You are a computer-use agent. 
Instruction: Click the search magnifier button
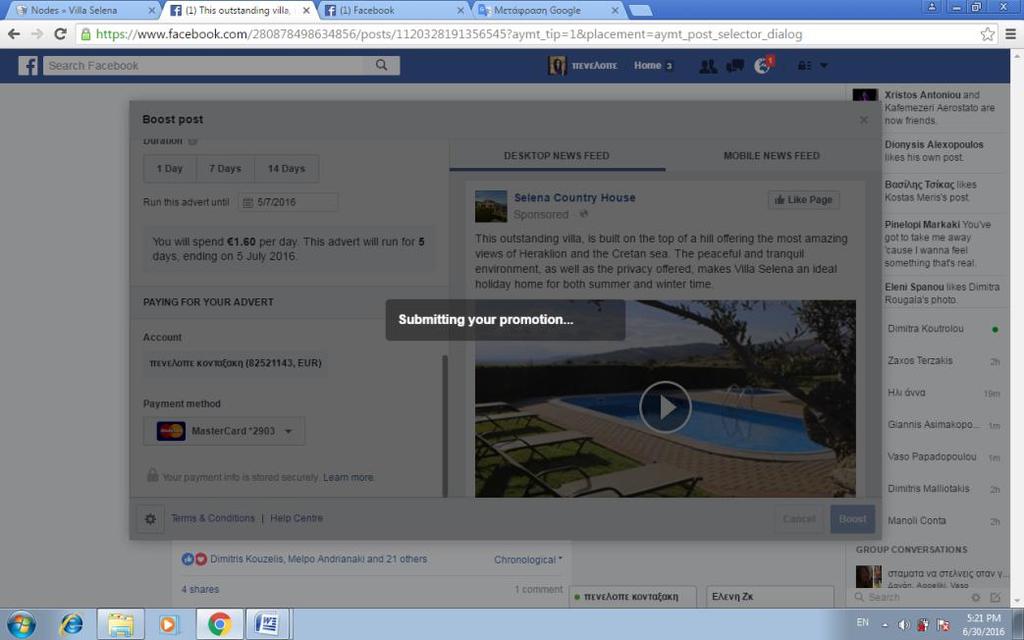click(381, 65)
